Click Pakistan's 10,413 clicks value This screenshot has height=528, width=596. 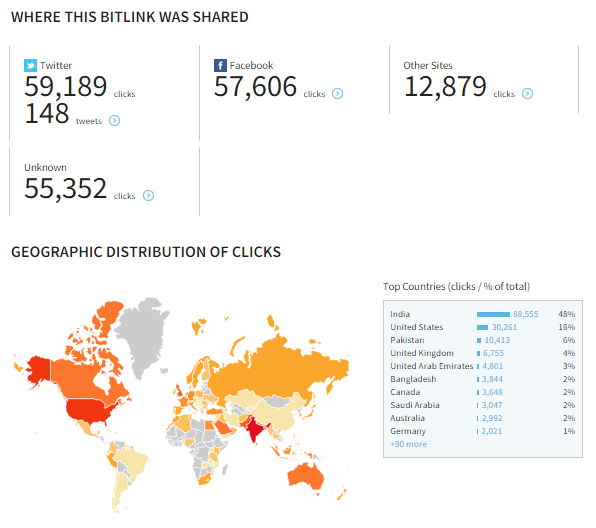click(x=497, y=340)
